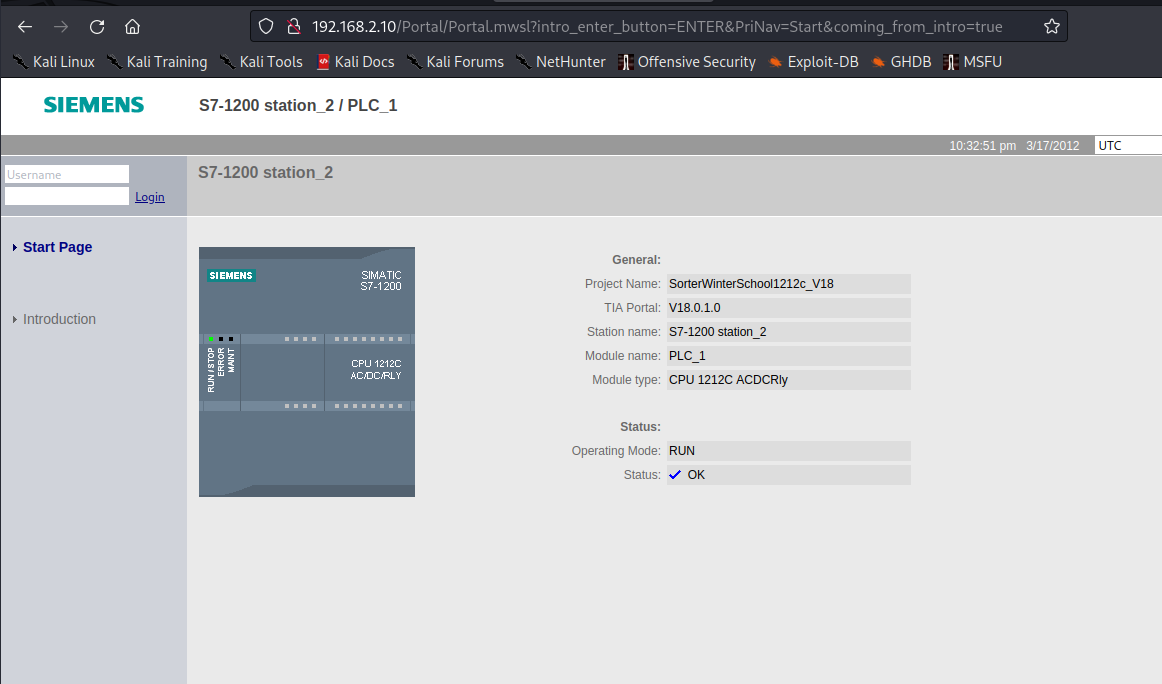Click the tracking protection shield icon
Screen dimensions: 1162x684
(x=266, y=27)
